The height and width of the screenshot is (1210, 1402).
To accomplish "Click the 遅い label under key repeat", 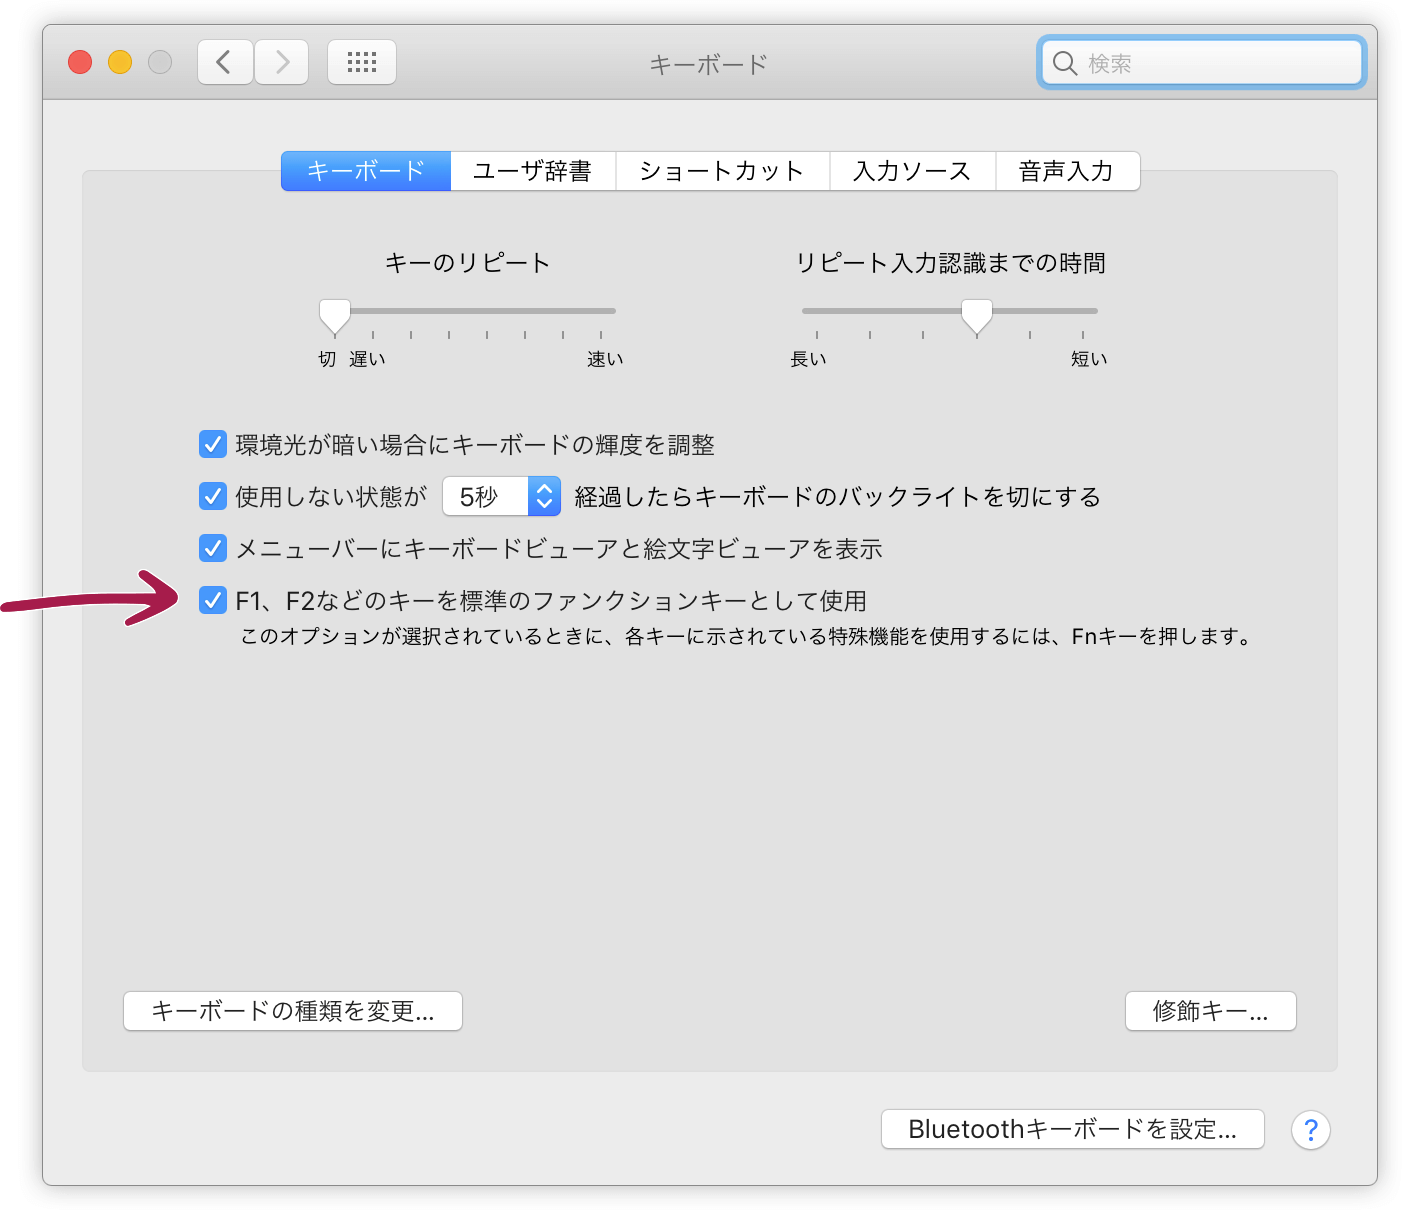I will click(367, 359).
